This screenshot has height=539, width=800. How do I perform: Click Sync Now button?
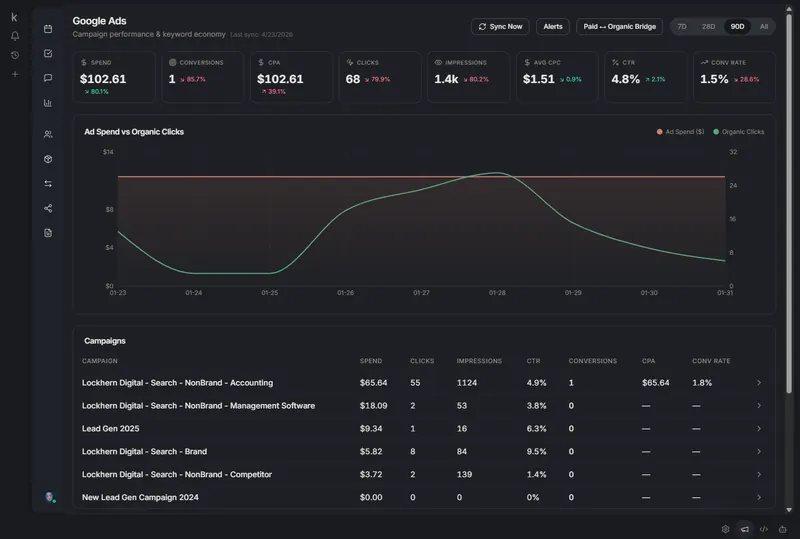point(500,27)
